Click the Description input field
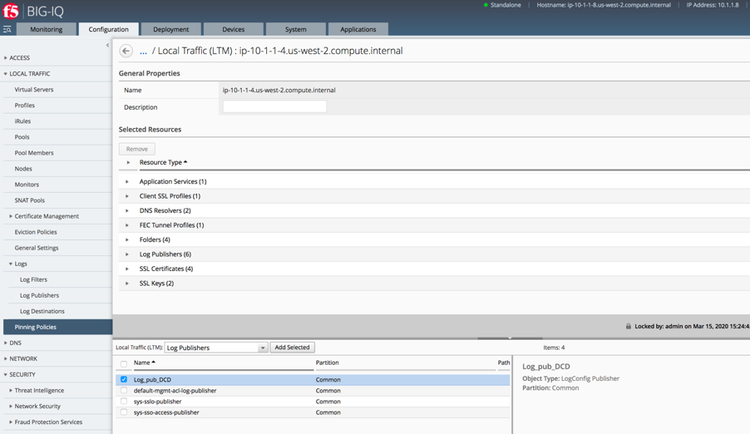 tap(275, 107)
